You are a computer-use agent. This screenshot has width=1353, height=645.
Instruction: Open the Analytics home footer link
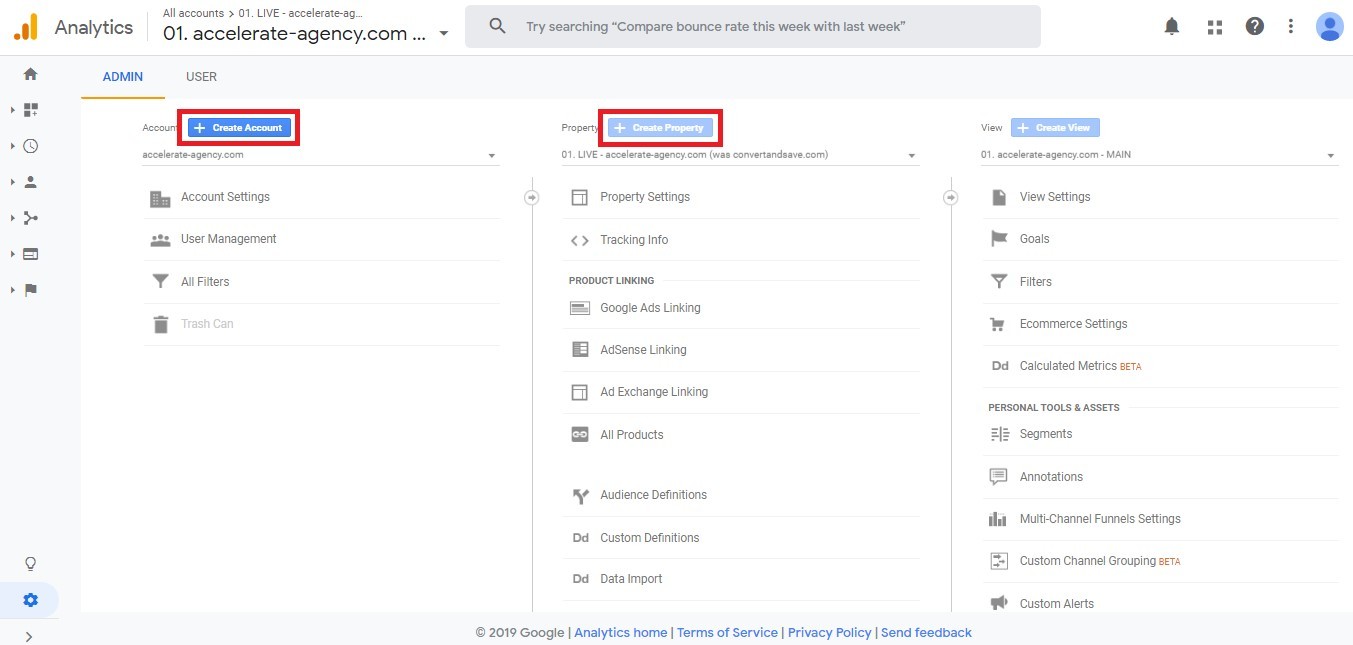coord(621,632)
